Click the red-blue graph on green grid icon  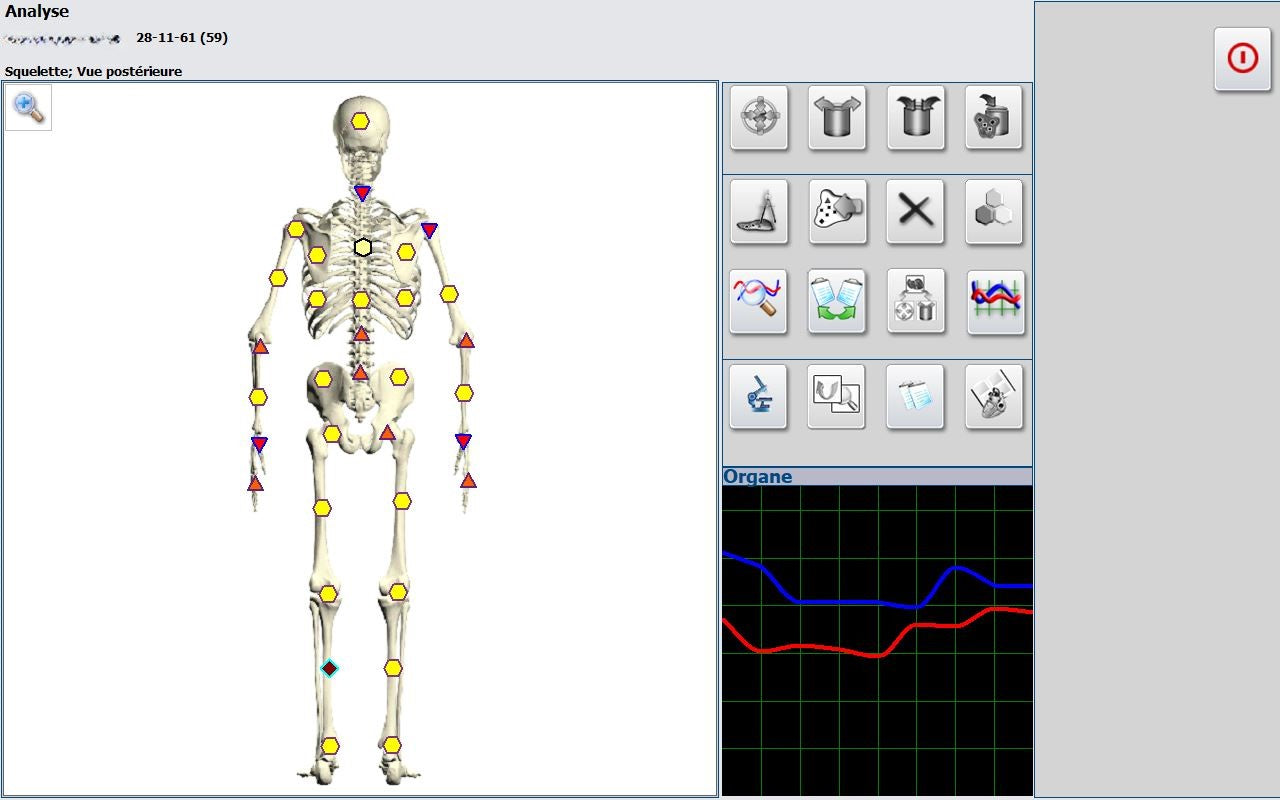click(x=996, y=301)
